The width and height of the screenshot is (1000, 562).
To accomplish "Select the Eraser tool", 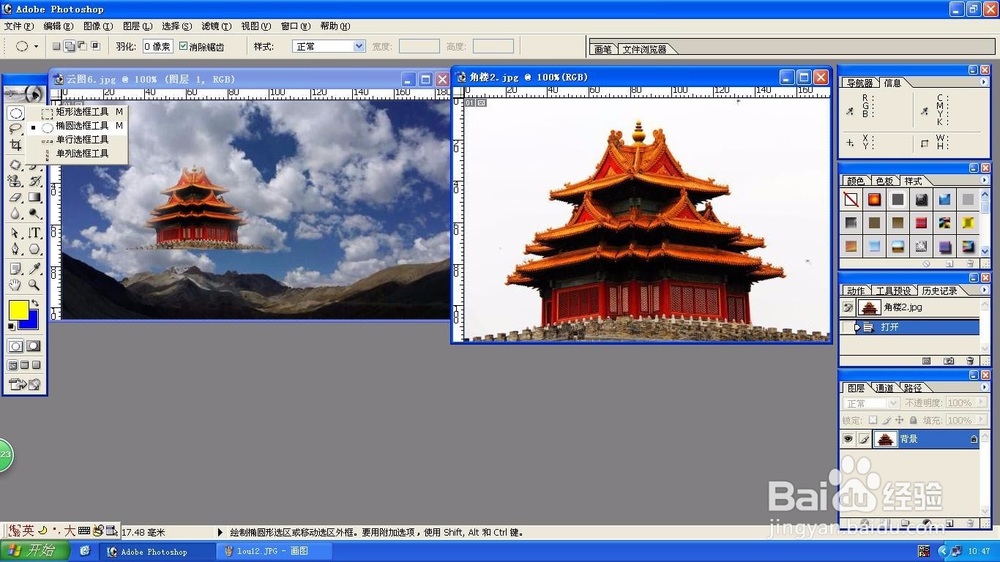I will tap(16, 198).
